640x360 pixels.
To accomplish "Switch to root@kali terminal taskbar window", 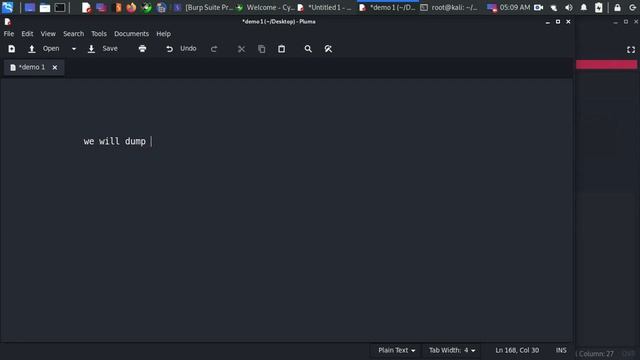I will (x=449, y=7).
